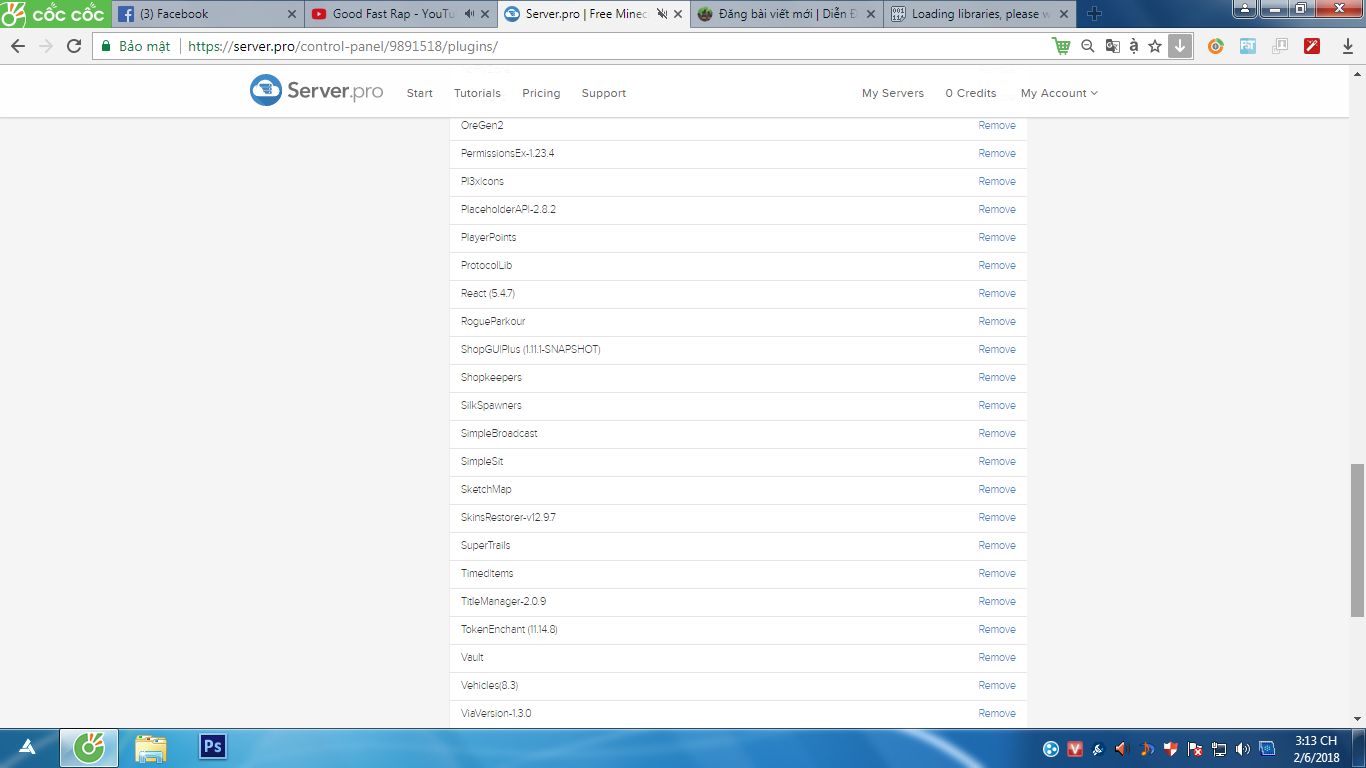The image size is (1366, 768).
Task: Click the address bar URL field
Action: point(615,46)
